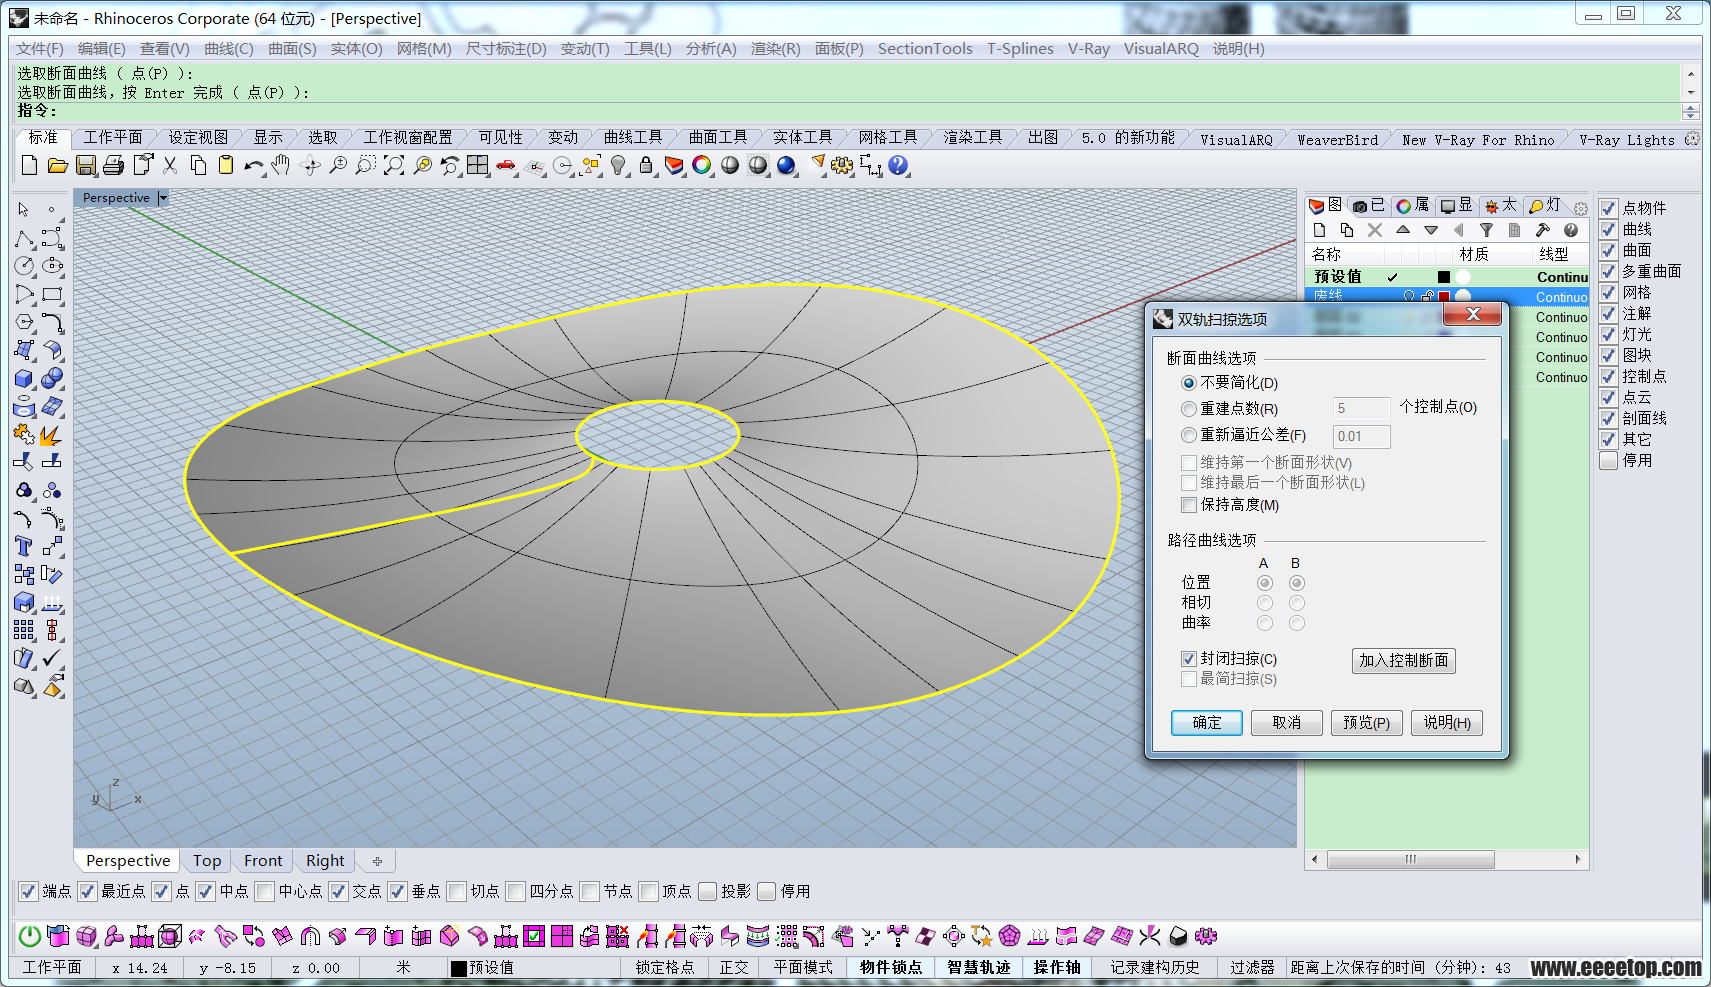Click the 预览(P) button
1711x987 pixels.
coord(1367,723)
